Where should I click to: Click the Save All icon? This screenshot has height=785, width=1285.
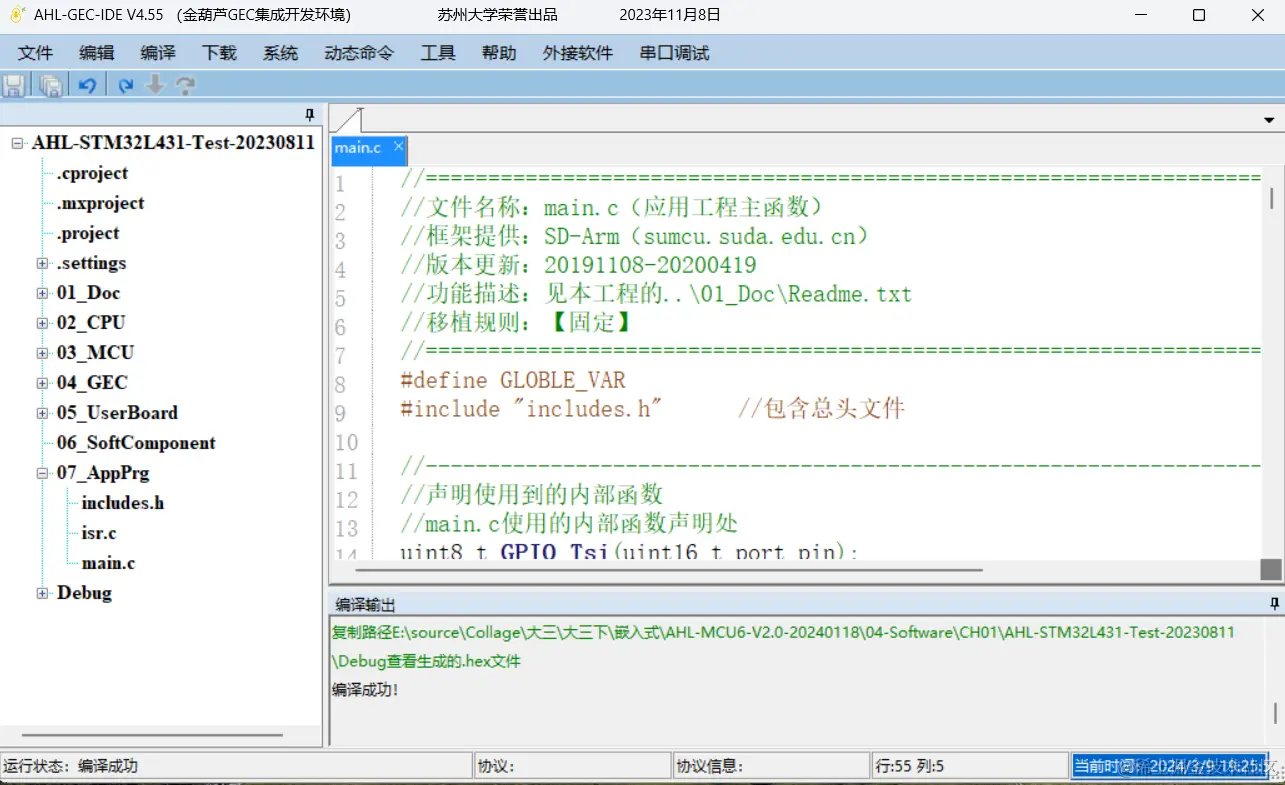[x=50, y=85]
